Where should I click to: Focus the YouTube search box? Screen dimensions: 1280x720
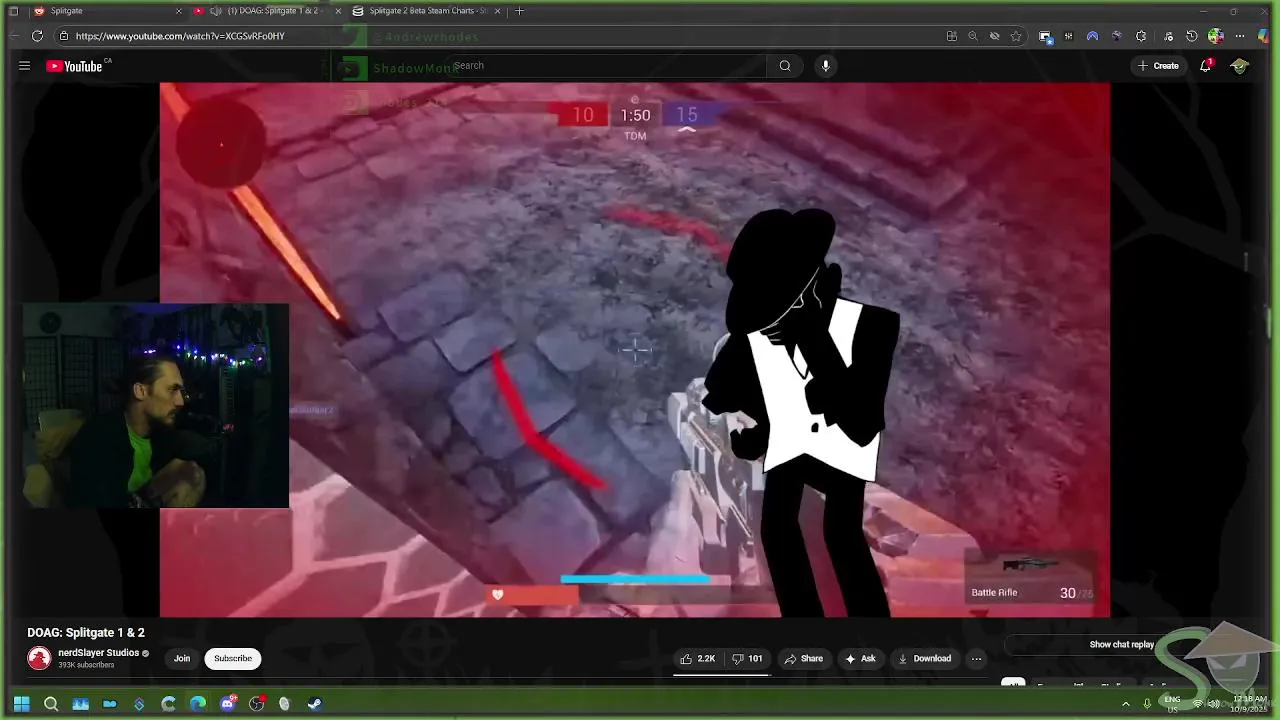tap(605, 66)
